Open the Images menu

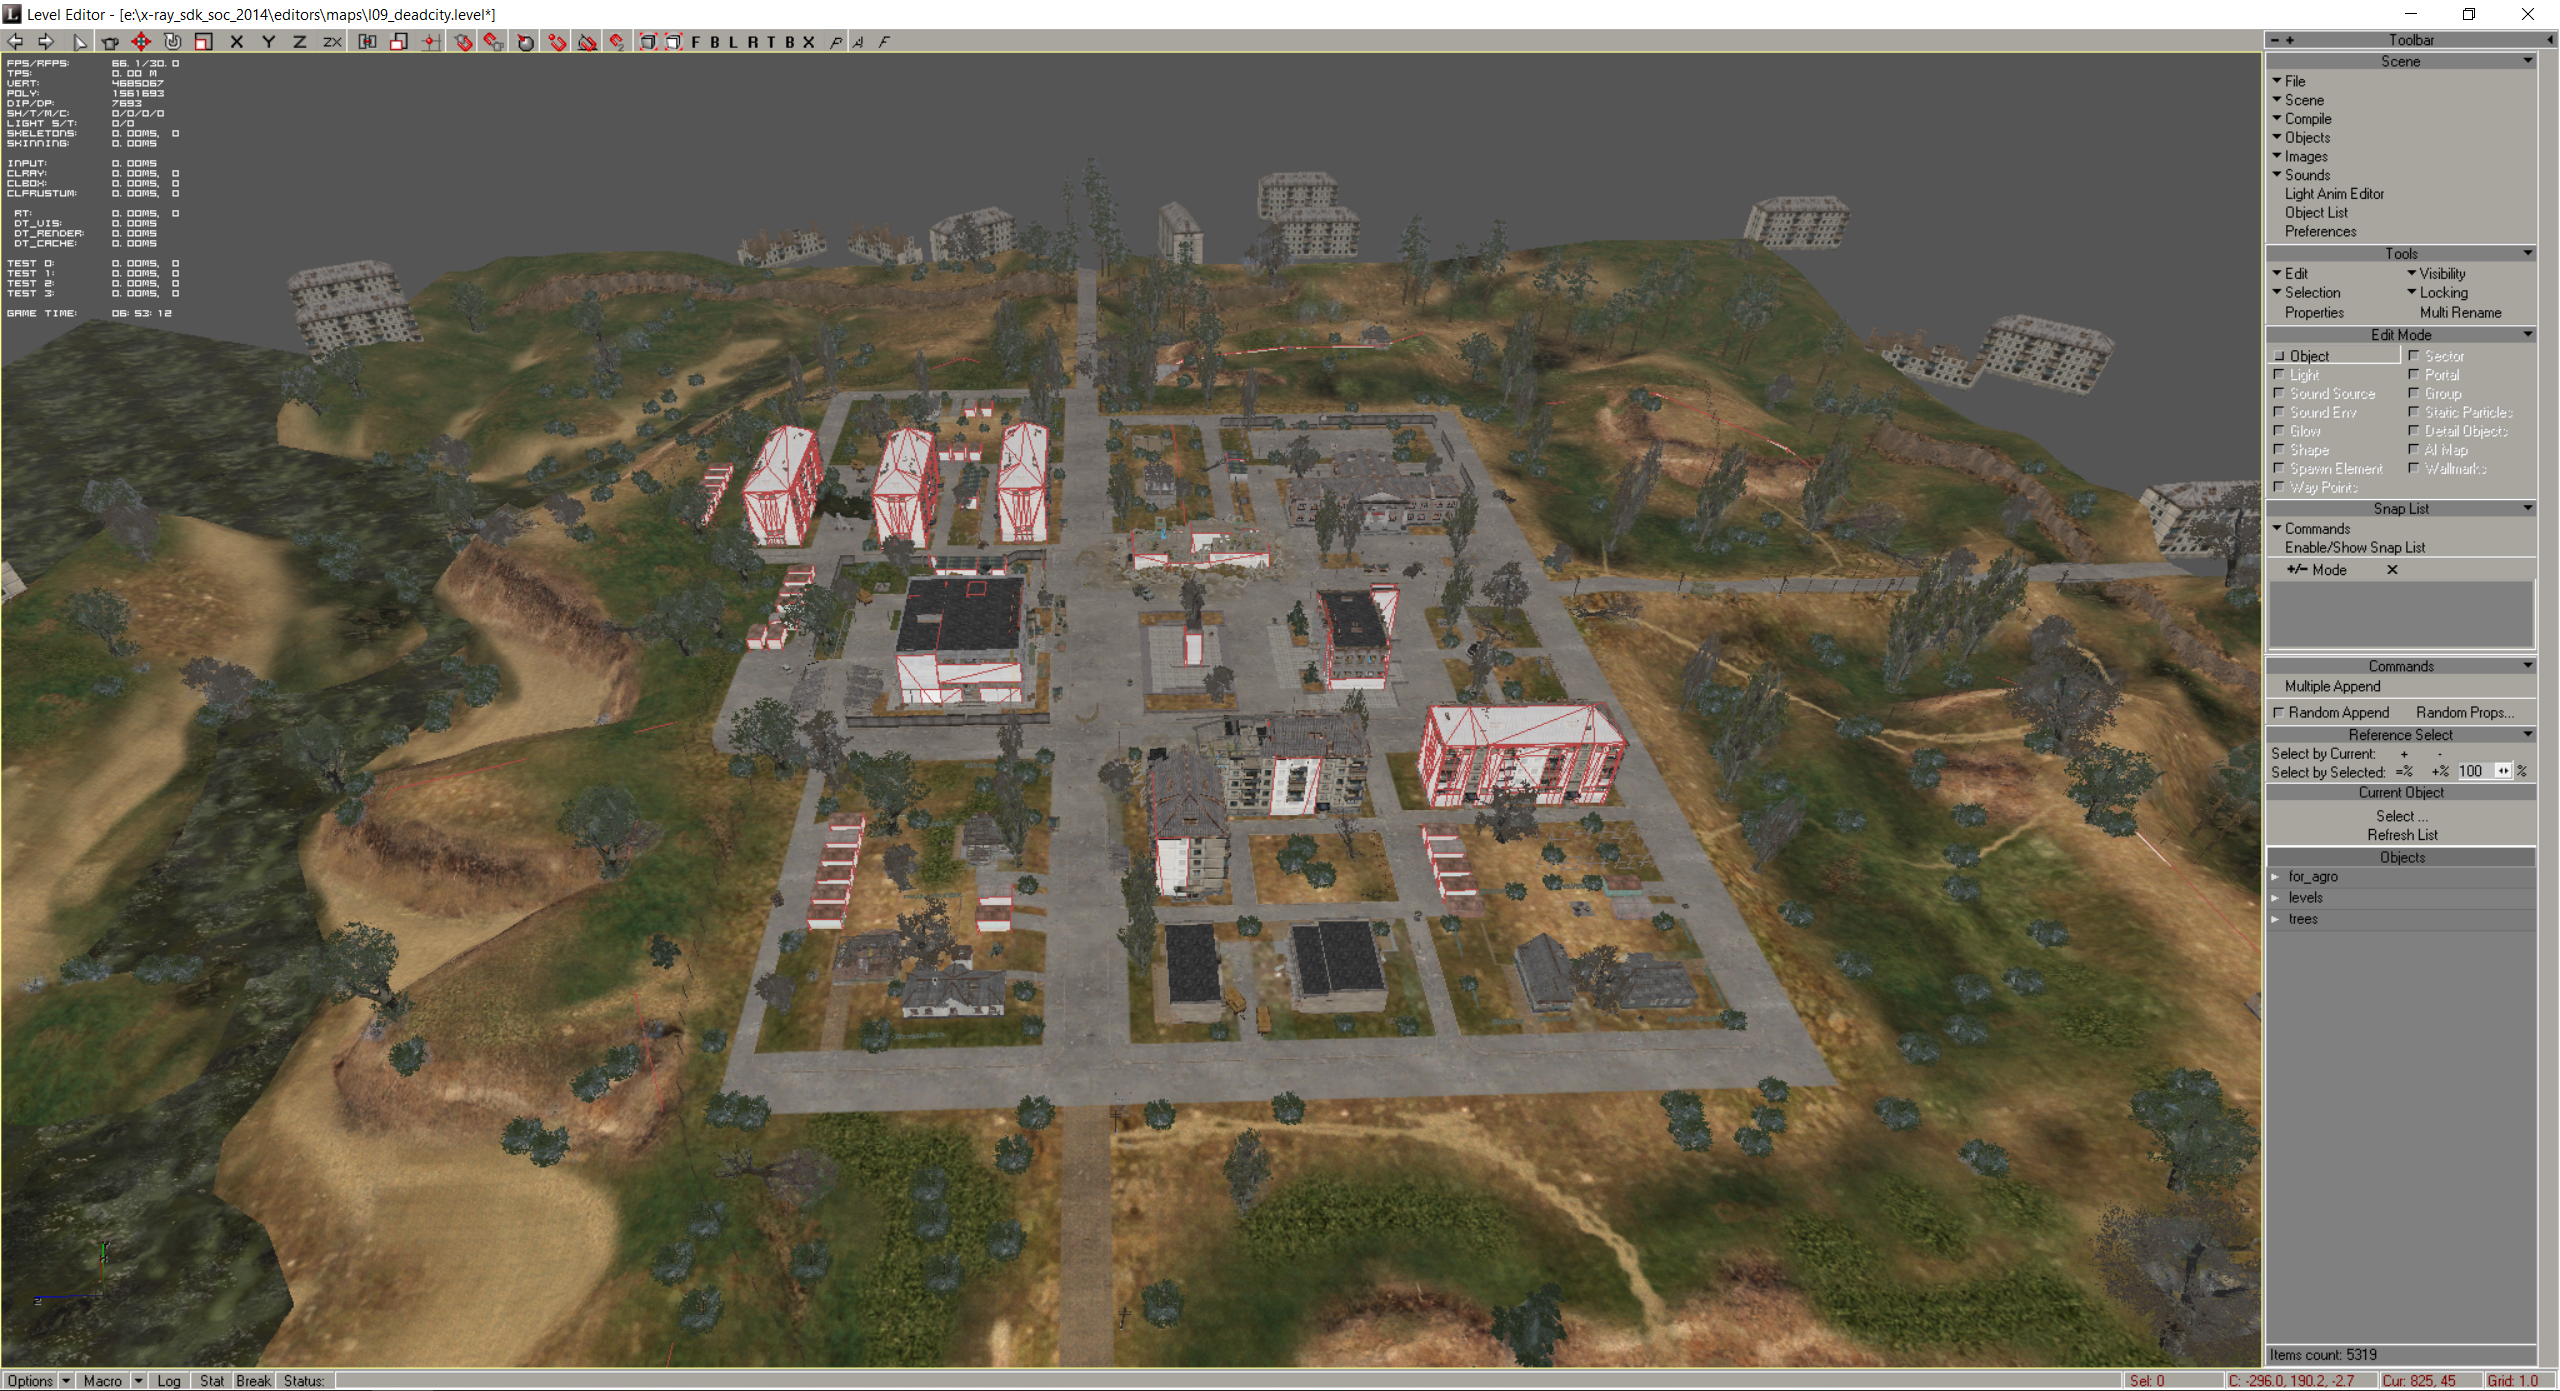2299,157
